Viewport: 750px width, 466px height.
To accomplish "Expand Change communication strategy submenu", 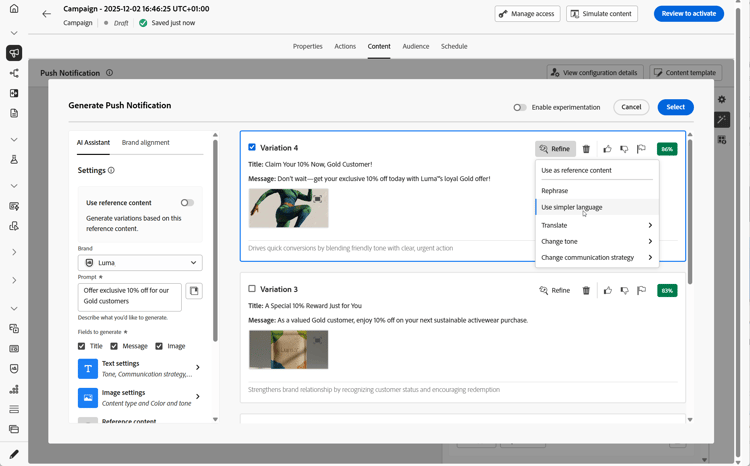I will point(597,257).
